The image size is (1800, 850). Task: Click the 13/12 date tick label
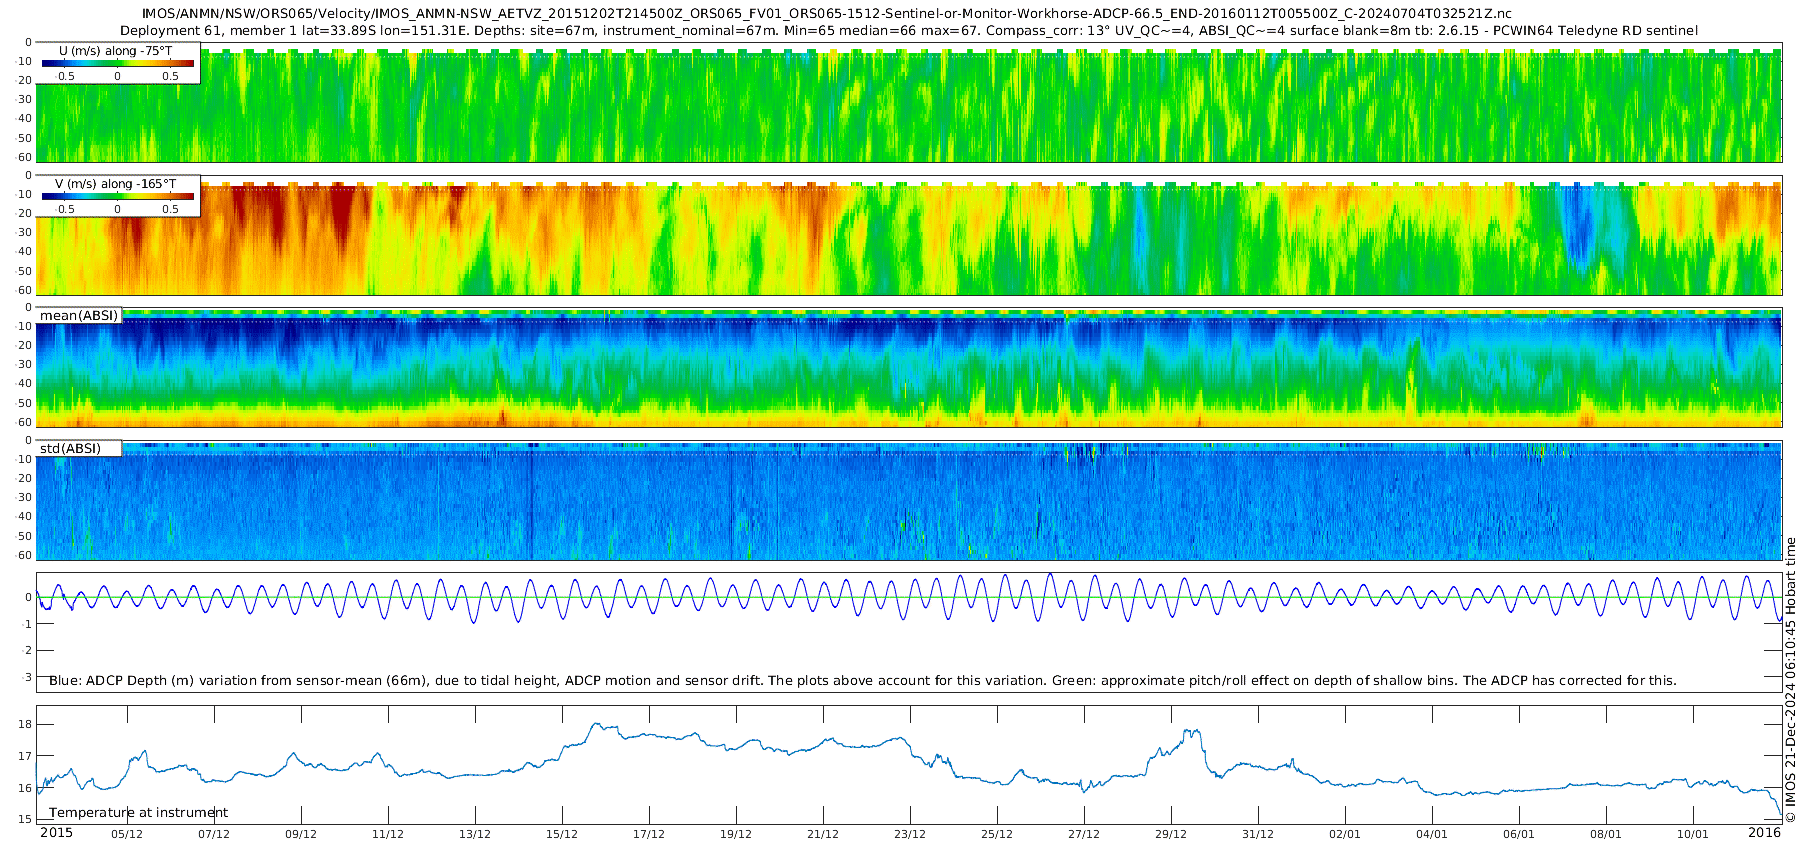point(475,834)
